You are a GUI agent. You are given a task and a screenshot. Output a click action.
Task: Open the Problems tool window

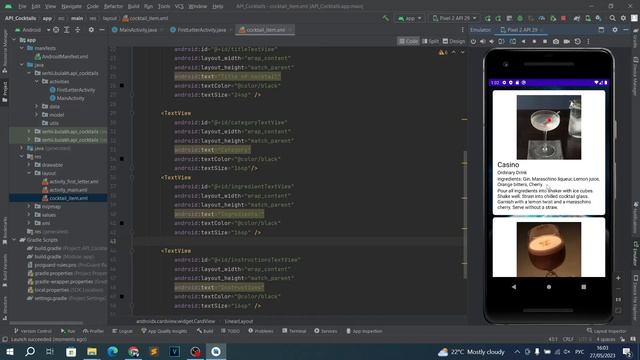(261, 331)
